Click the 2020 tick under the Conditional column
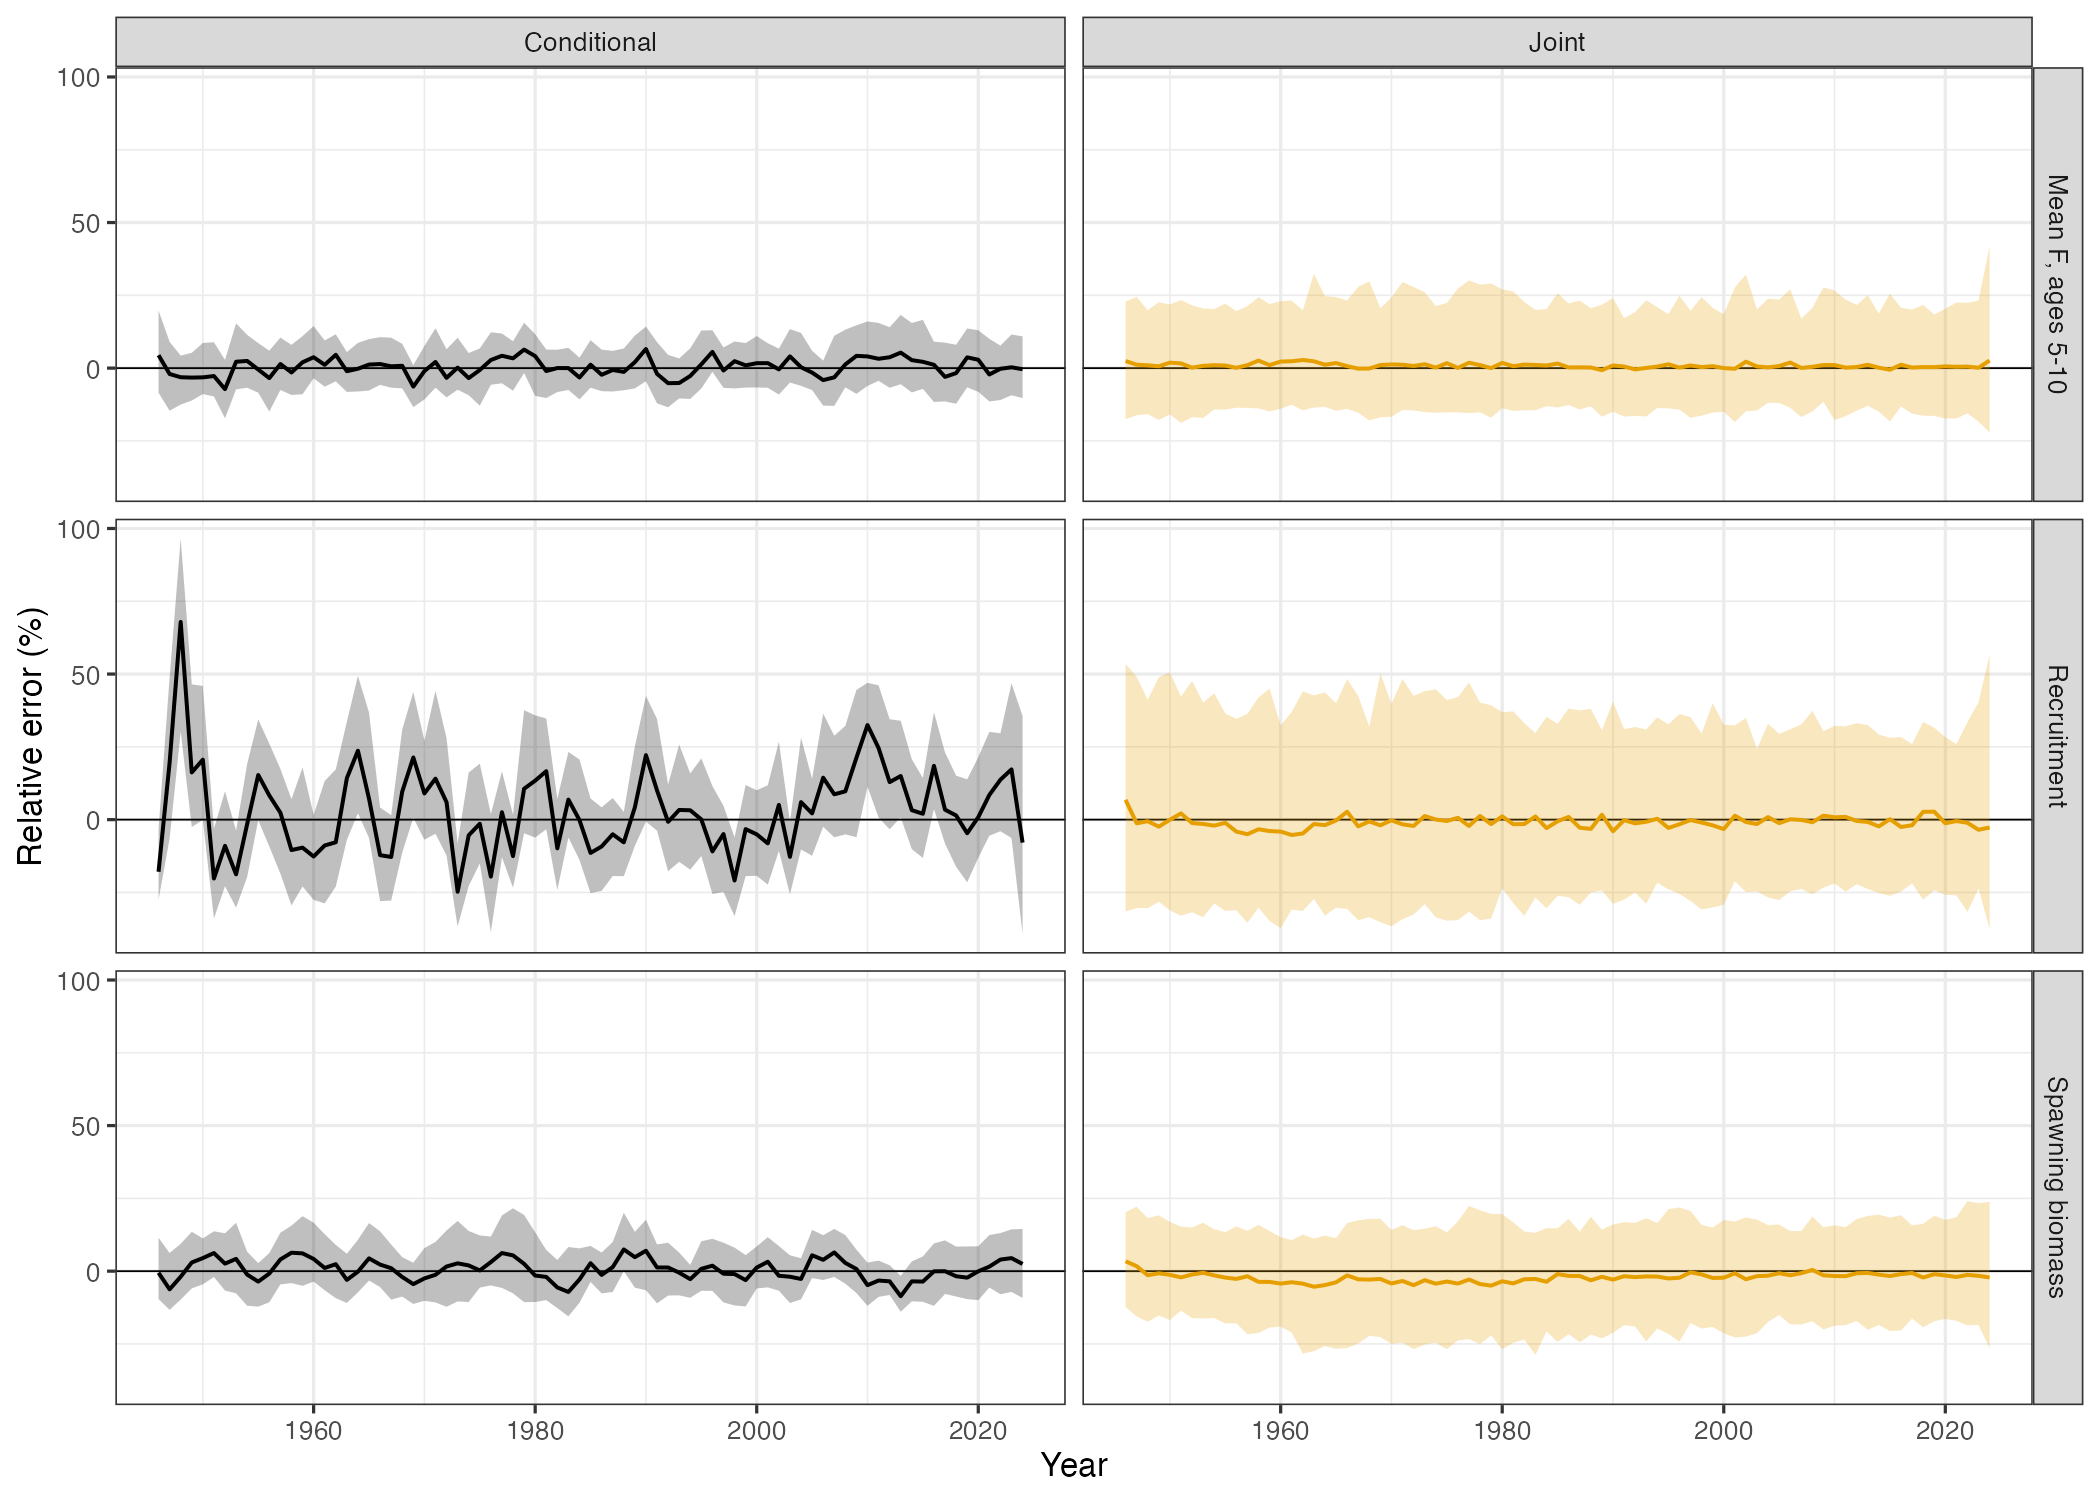This screenshot has height=1500, width=2100. (x=978, y=1431)
